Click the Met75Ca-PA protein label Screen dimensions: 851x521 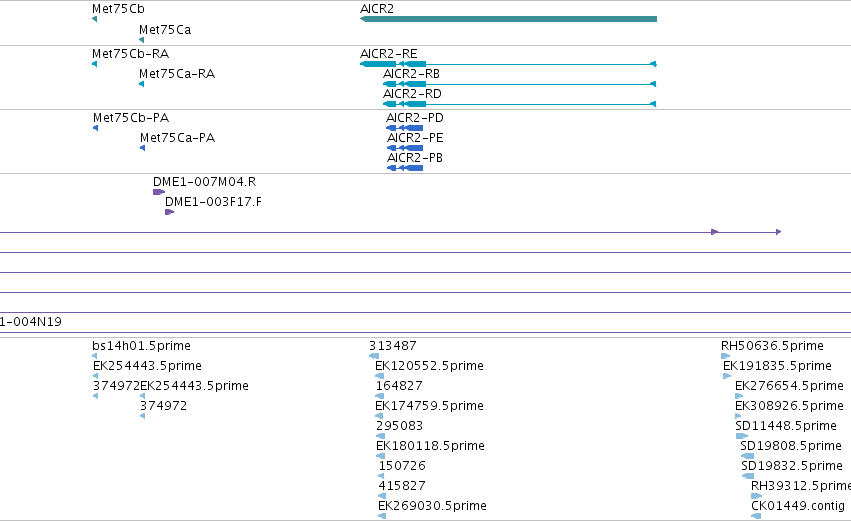pyautogui.click(x=177, y=138)
